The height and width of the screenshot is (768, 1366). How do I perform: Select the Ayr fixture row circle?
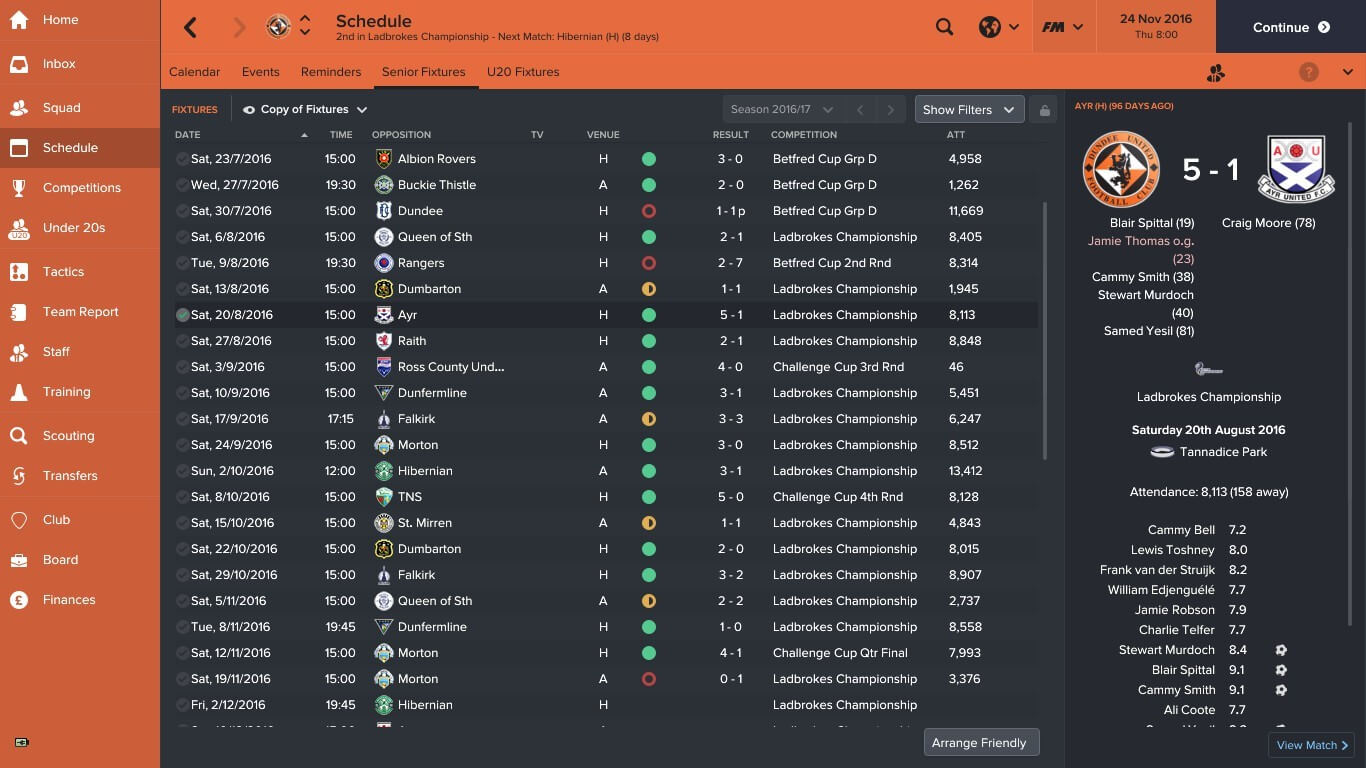182,315
